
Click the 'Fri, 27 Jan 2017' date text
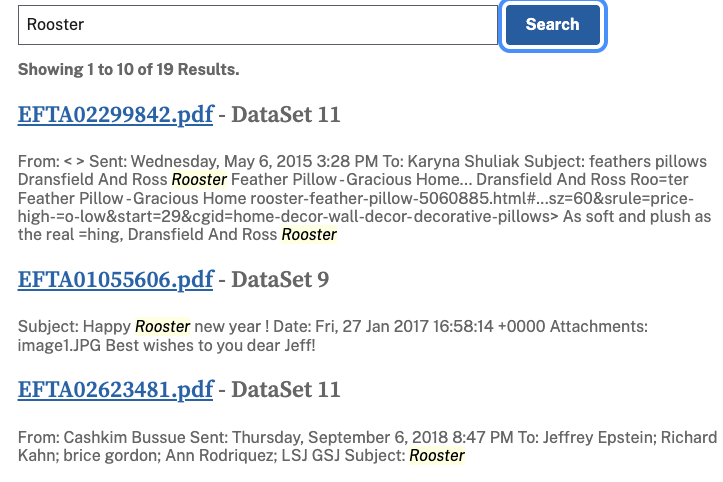tap(374, 326)
